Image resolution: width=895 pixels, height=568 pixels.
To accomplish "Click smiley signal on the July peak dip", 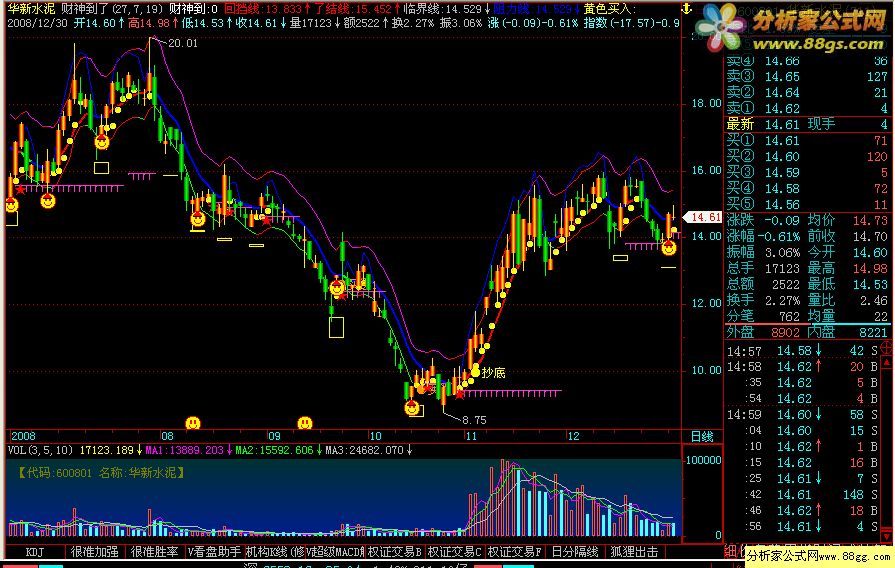I will 102,142.
